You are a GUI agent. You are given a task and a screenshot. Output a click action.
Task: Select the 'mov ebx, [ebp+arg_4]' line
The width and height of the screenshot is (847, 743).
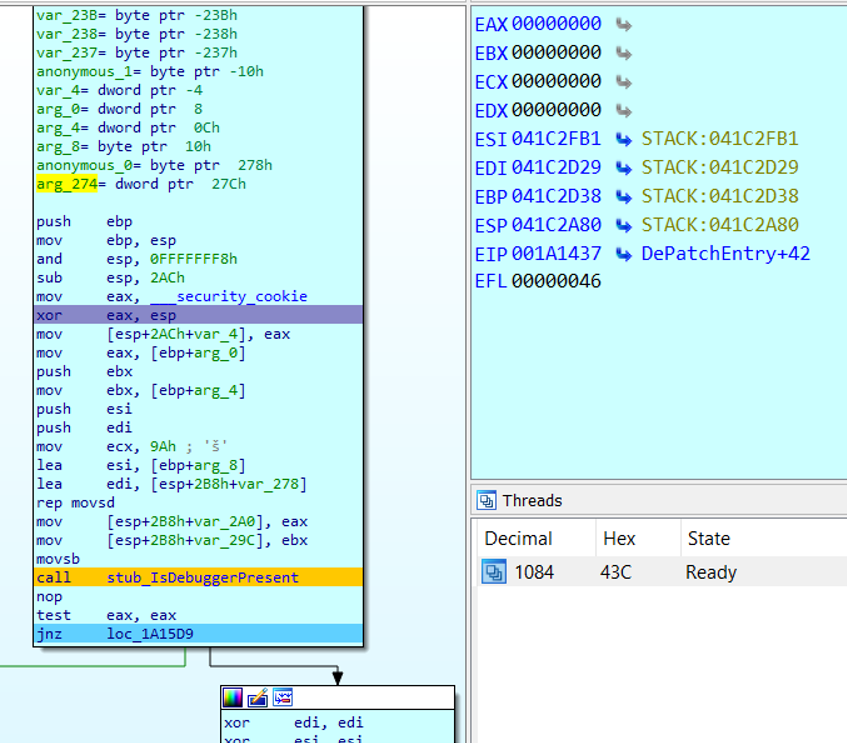coord(141,390)
